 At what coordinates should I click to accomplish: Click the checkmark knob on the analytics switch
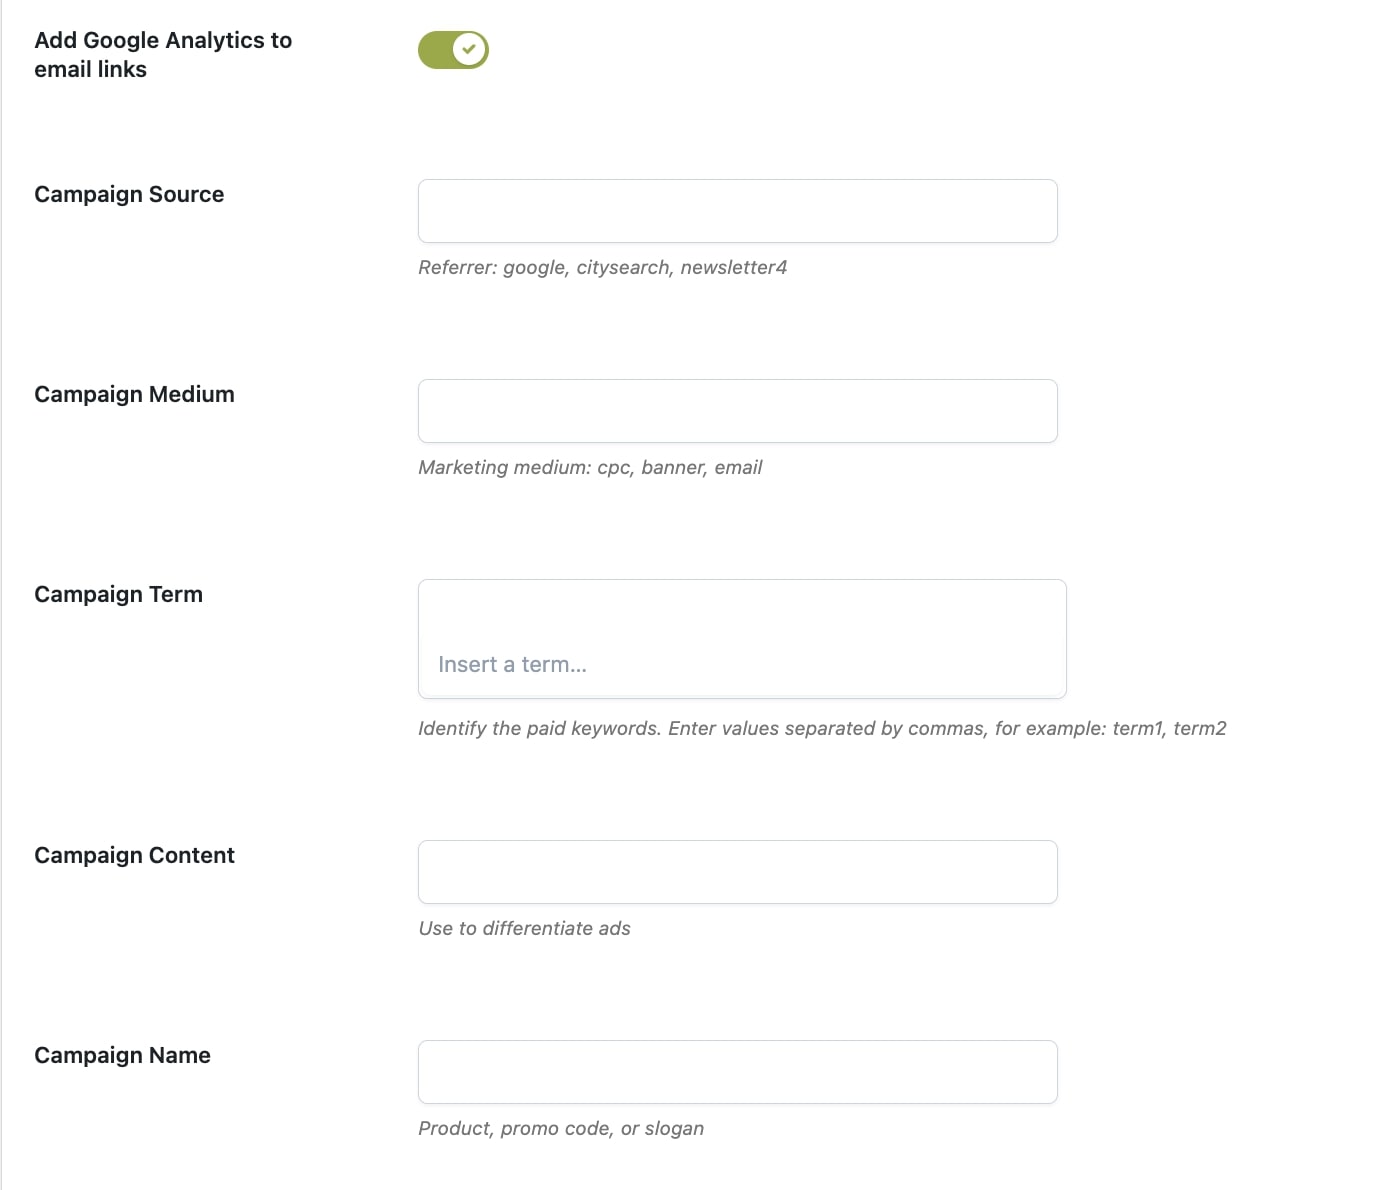click(x=469, y=49)
